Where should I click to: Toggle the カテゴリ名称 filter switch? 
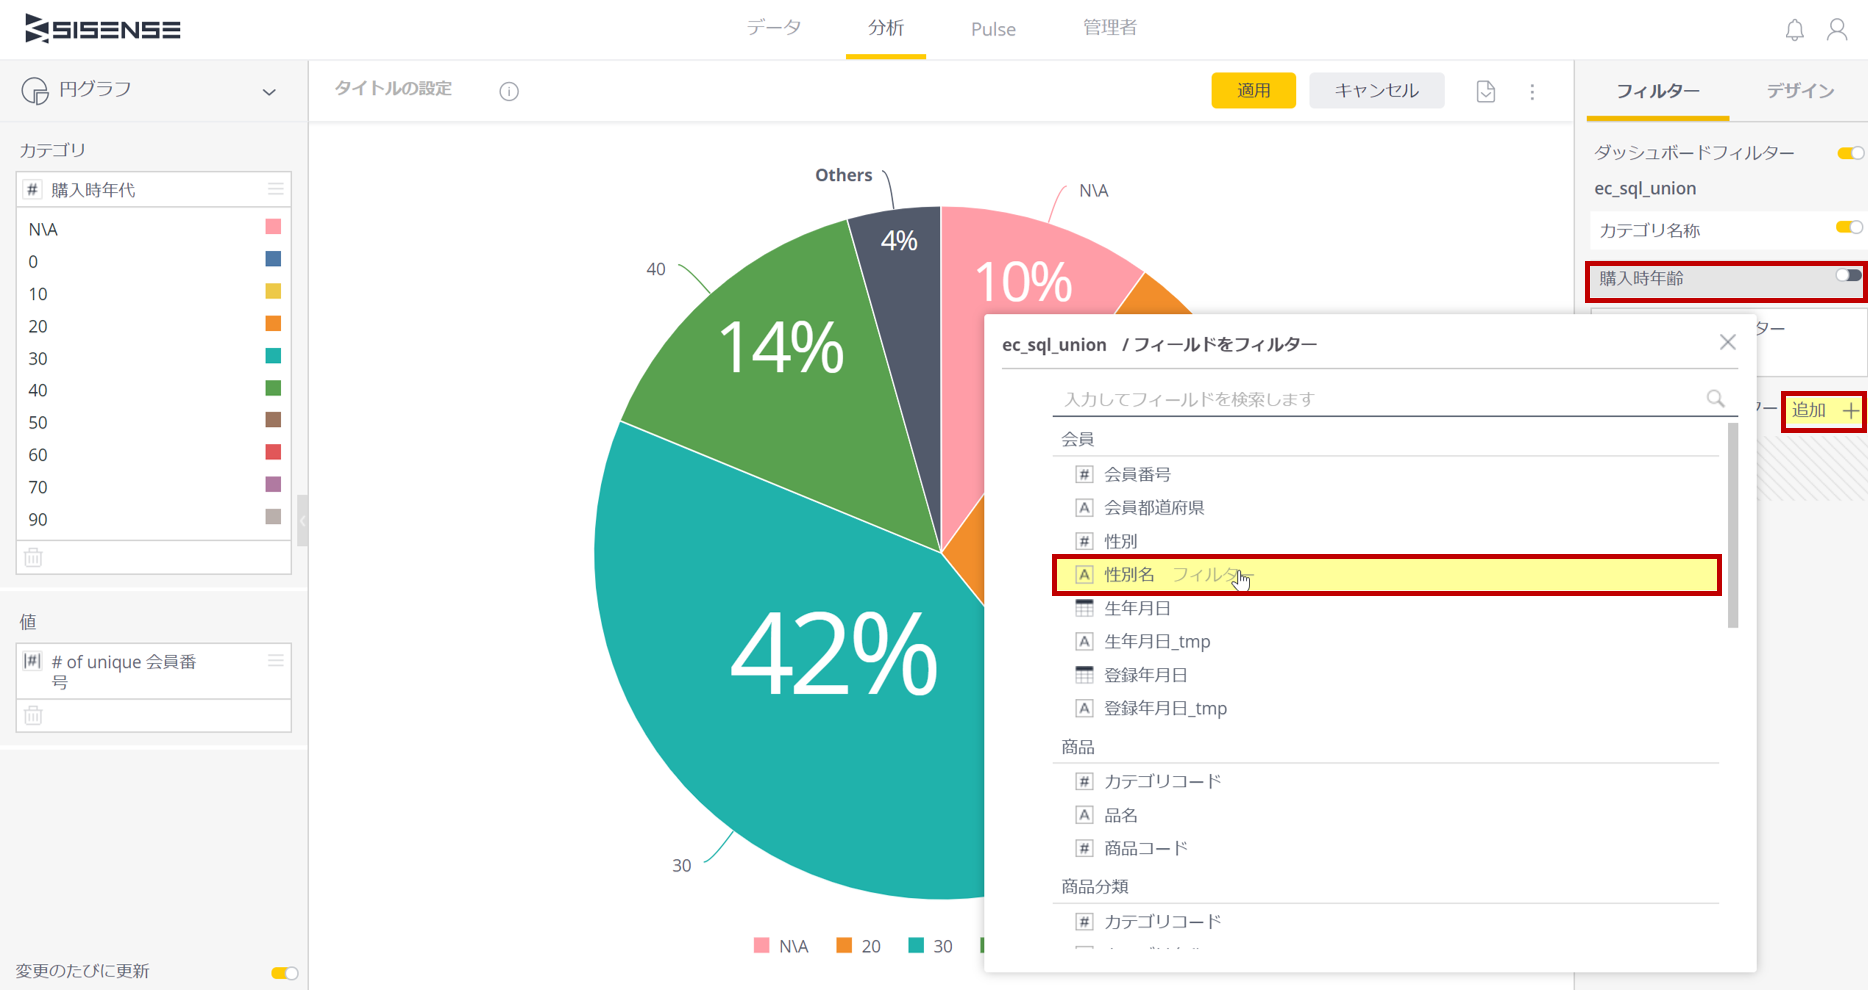1849,228
